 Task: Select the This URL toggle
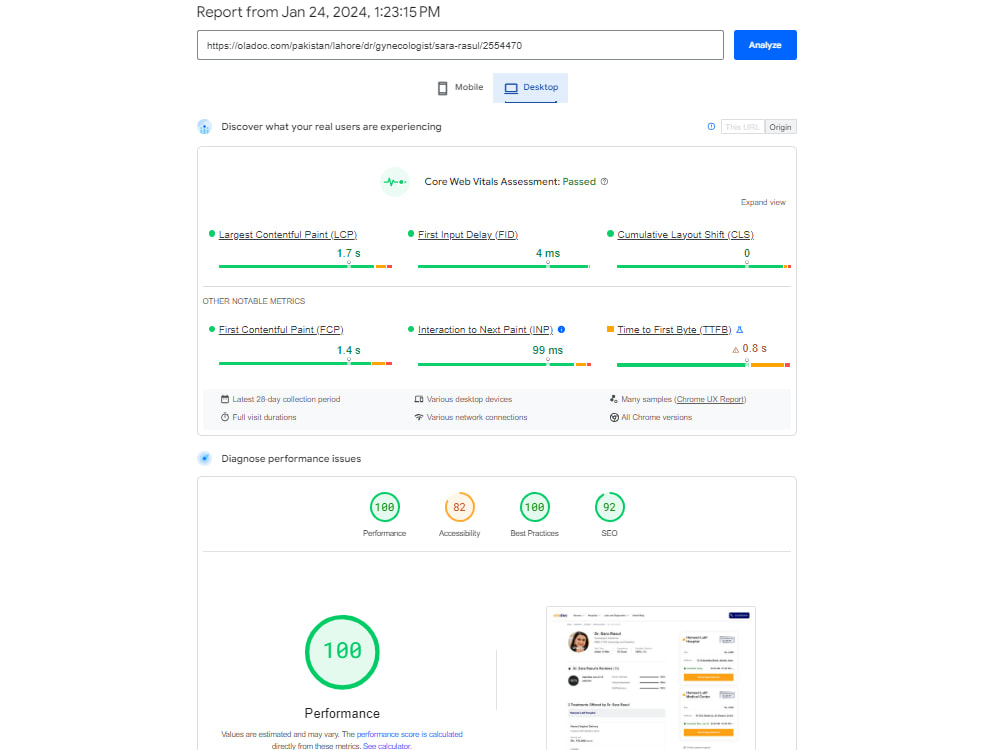click(742, 127)
